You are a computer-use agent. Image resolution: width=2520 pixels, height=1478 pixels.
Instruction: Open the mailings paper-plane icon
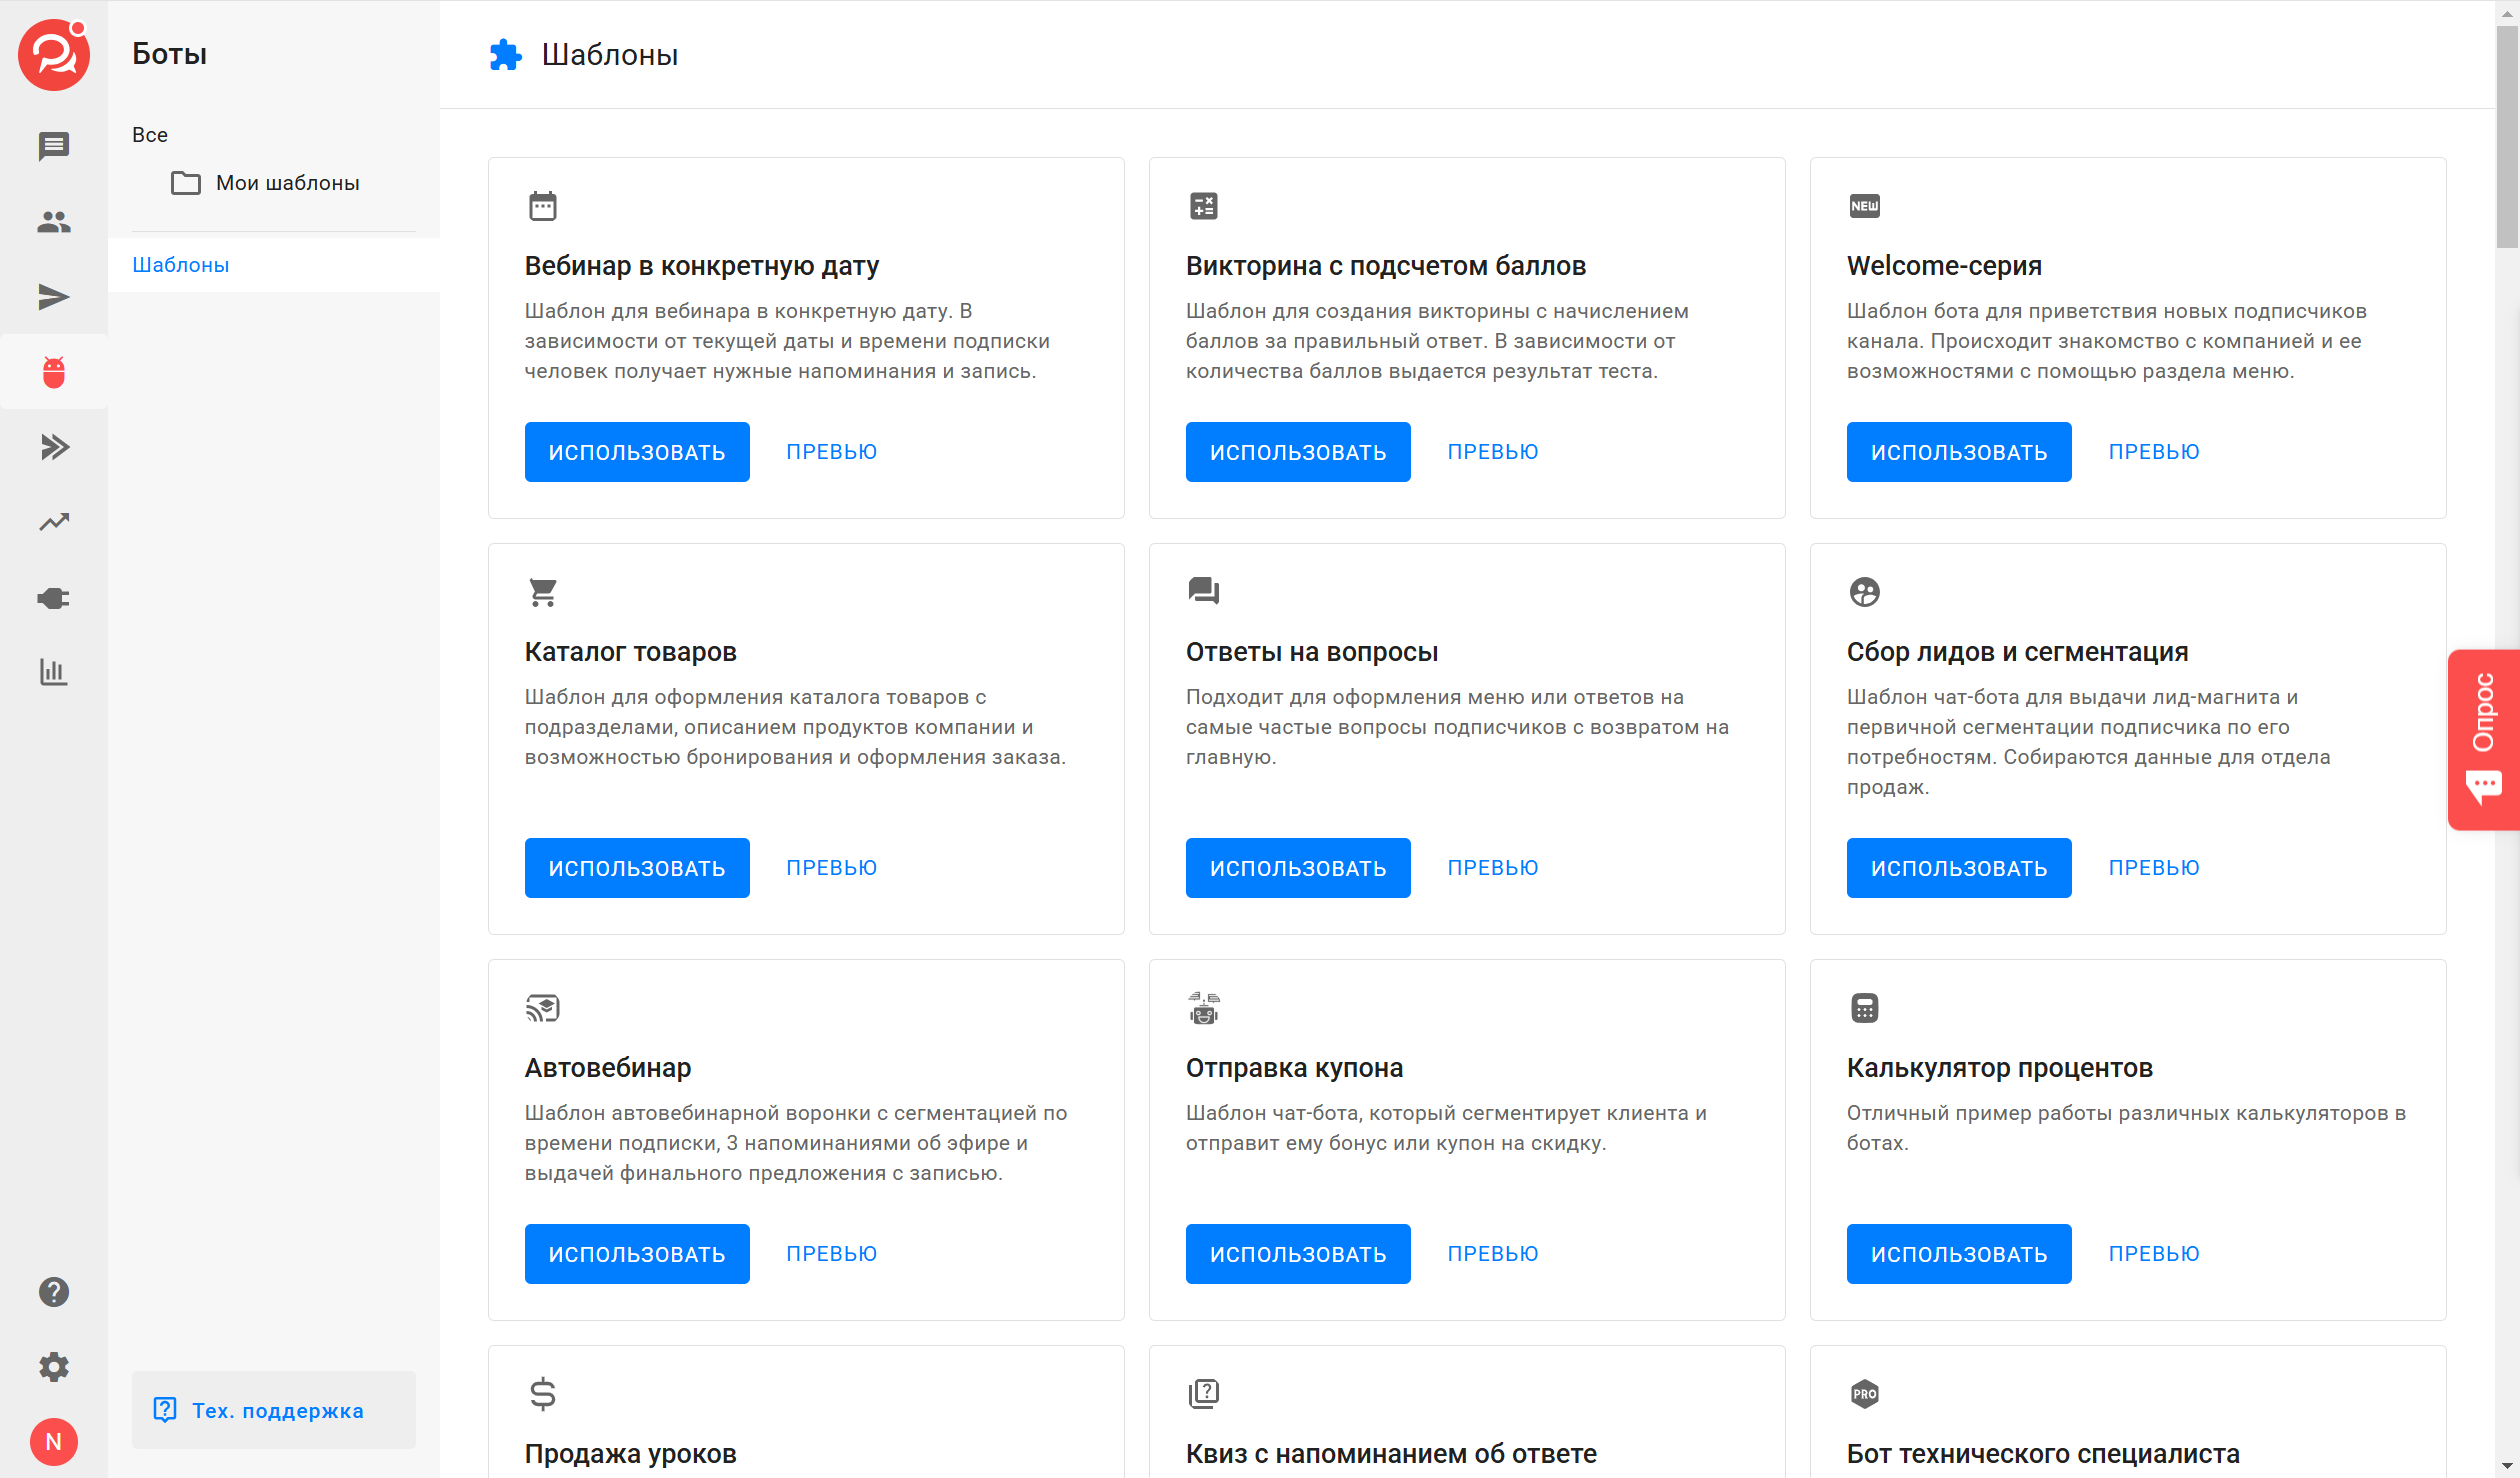click(54, 297)
